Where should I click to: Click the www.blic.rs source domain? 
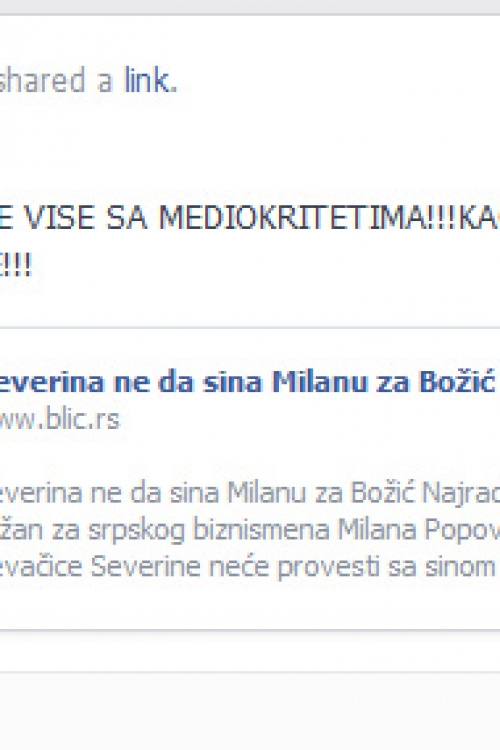point(59,419)
